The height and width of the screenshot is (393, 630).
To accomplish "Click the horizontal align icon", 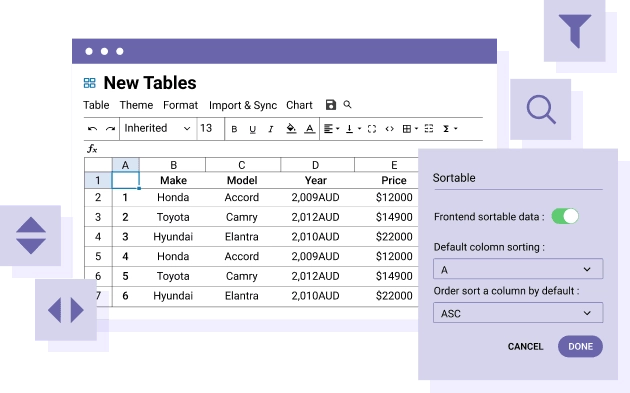I will pos(329,129).
